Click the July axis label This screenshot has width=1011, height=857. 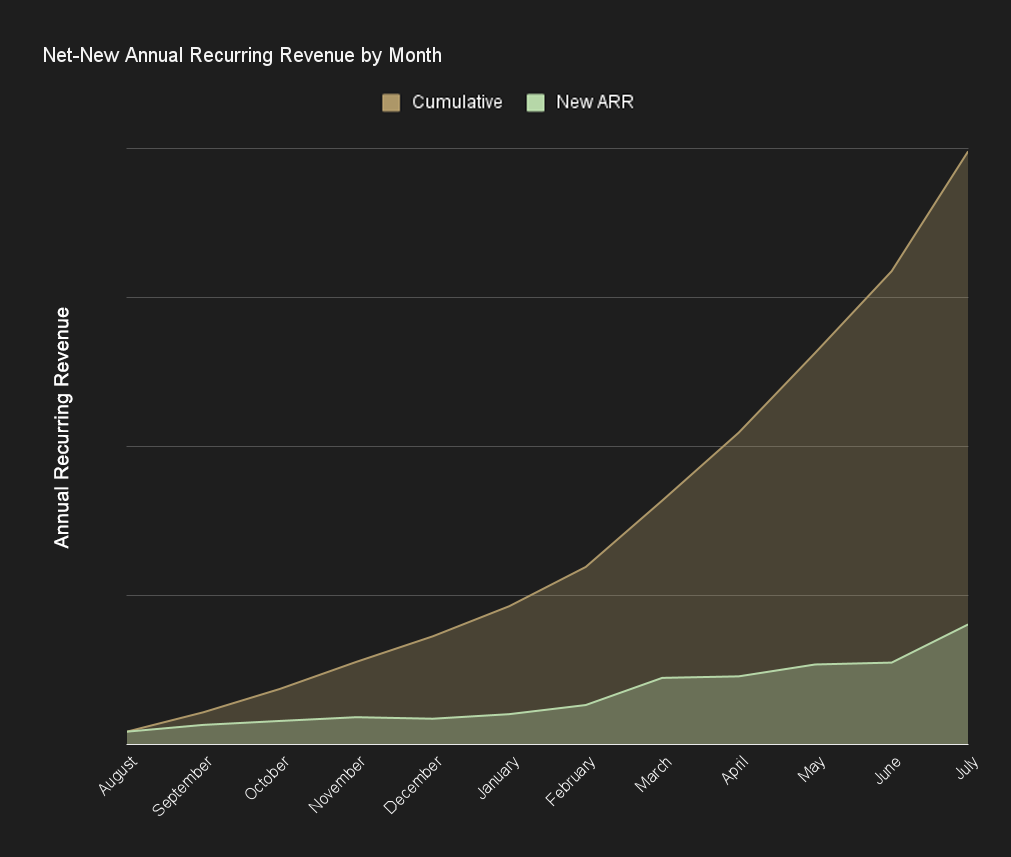coord(967,767)
